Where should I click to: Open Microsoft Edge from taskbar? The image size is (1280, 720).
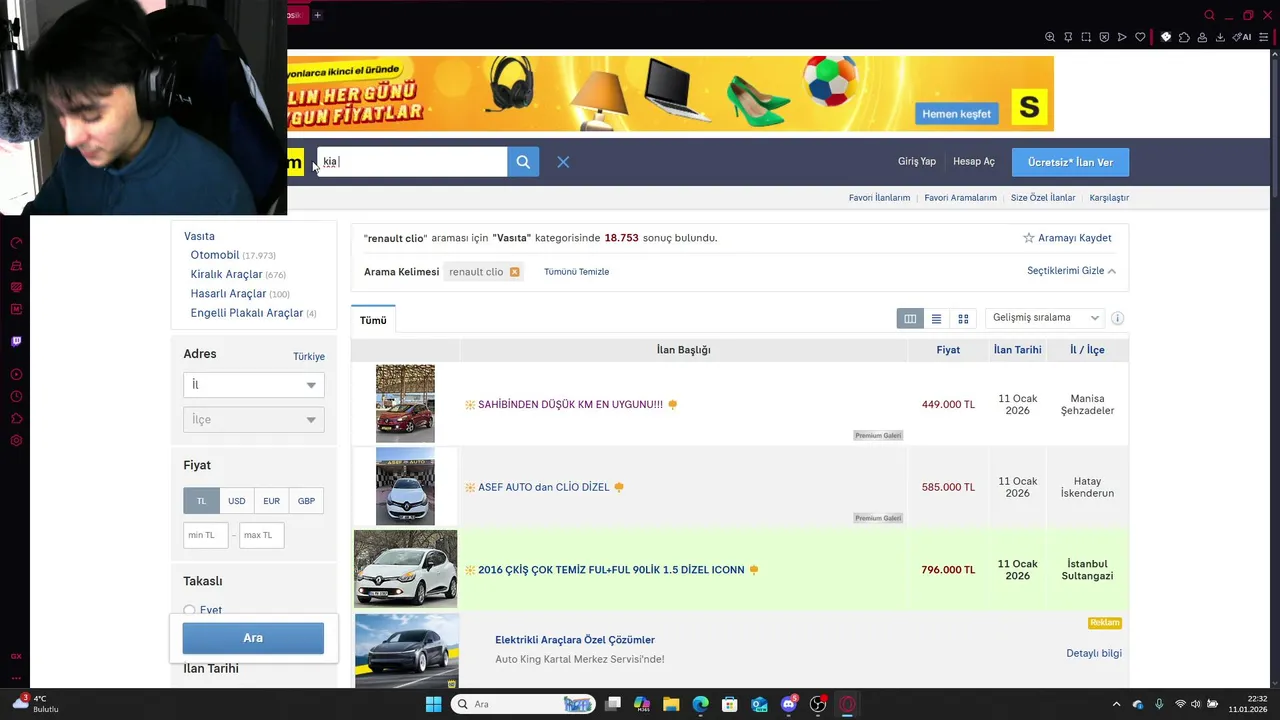coord(700,704)
